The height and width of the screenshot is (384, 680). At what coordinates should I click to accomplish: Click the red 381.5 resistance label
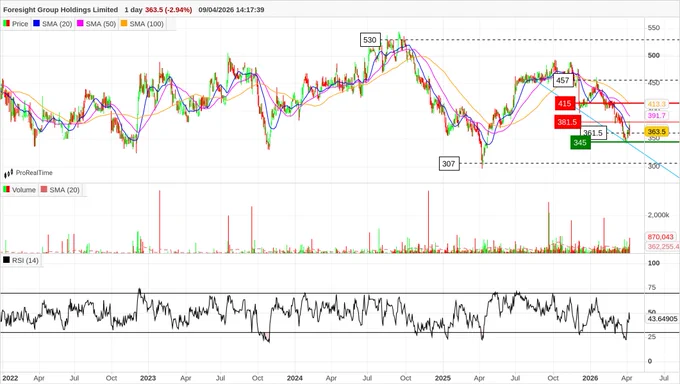tap(567, 122)
